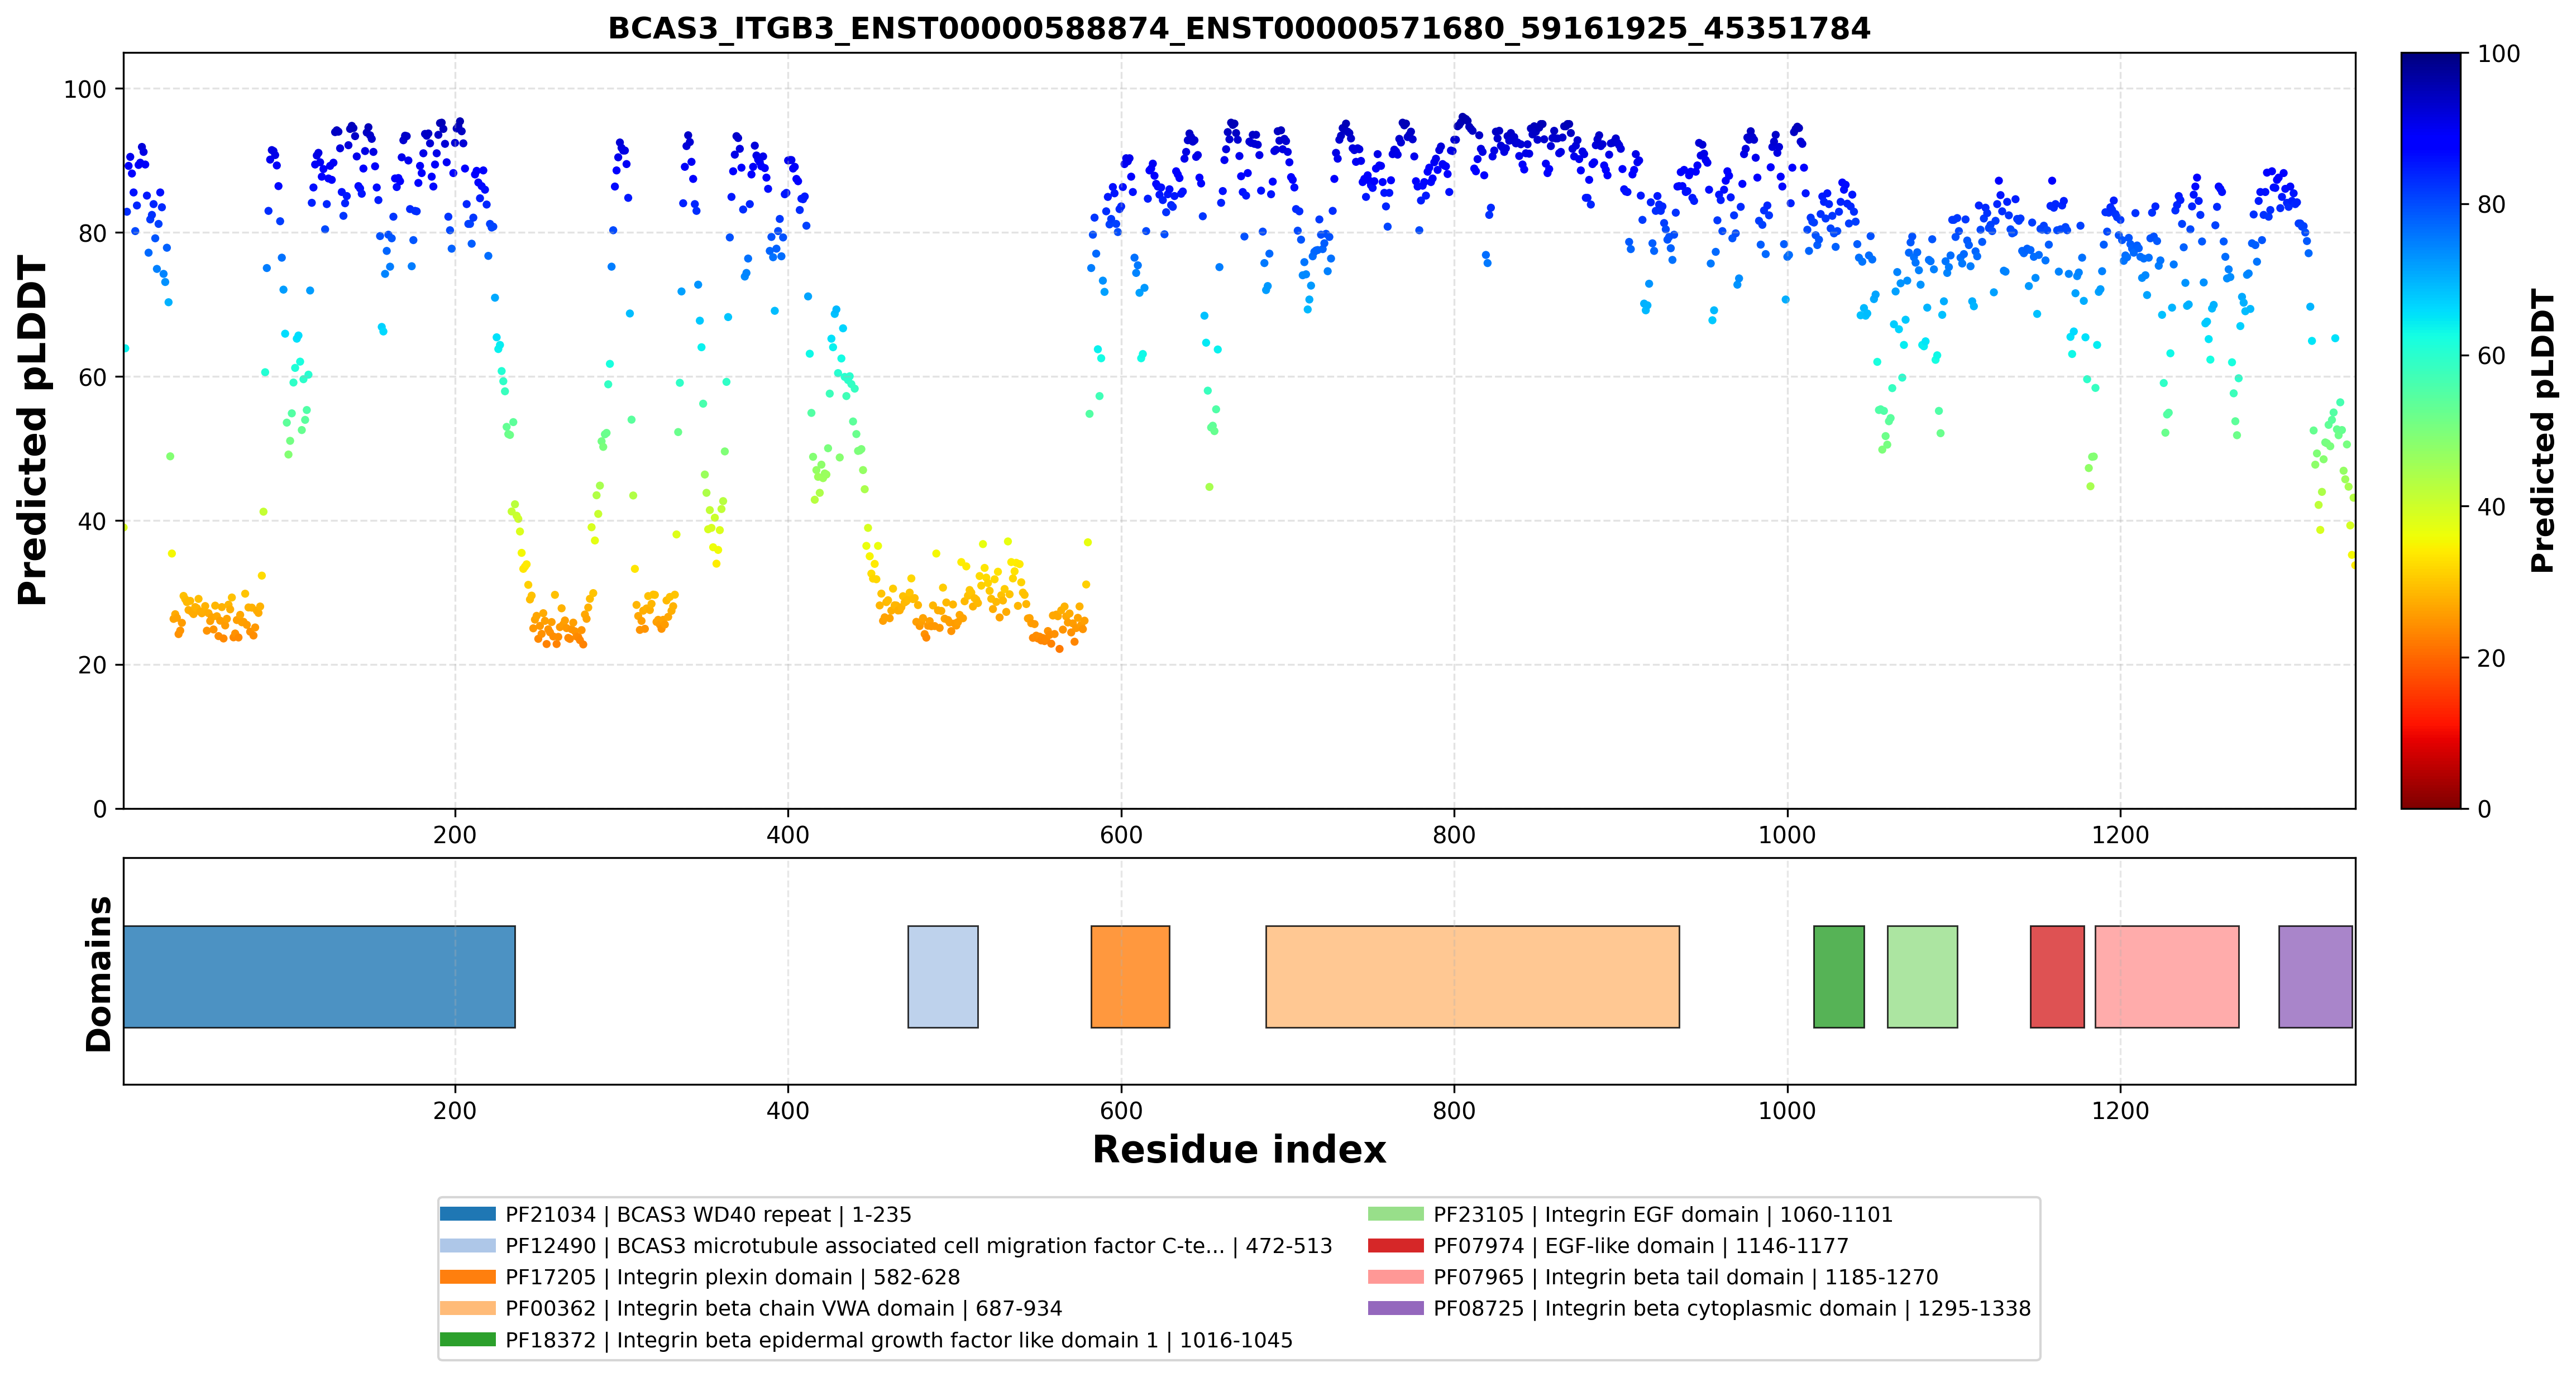Screen dimensions: 2576x1377
Task: Select the large peach Integrin VWA domain bar
Action: coord(1472,976)
